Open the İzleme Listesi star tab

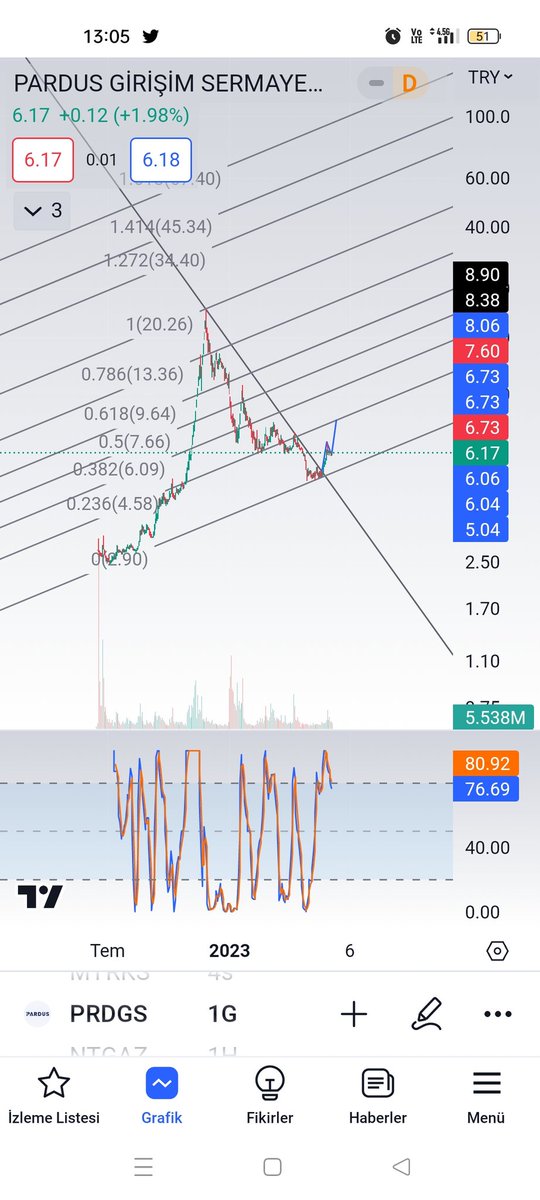[x=54, y=1097]
